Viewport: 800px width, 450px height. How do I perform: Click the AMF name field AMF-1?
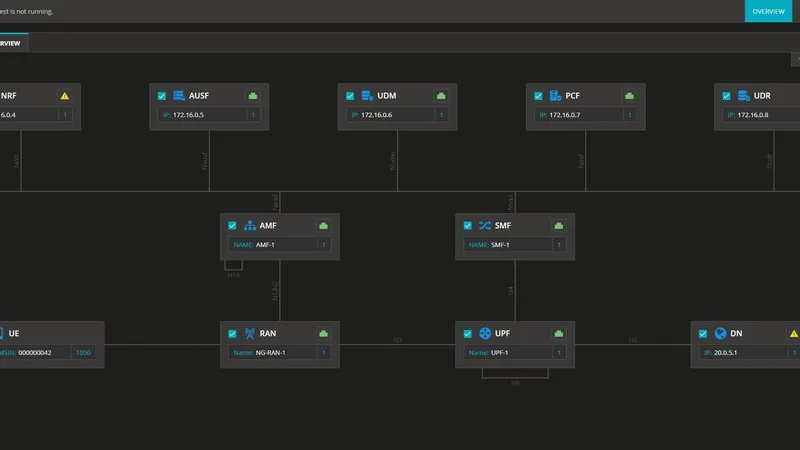tap(273, 245)
